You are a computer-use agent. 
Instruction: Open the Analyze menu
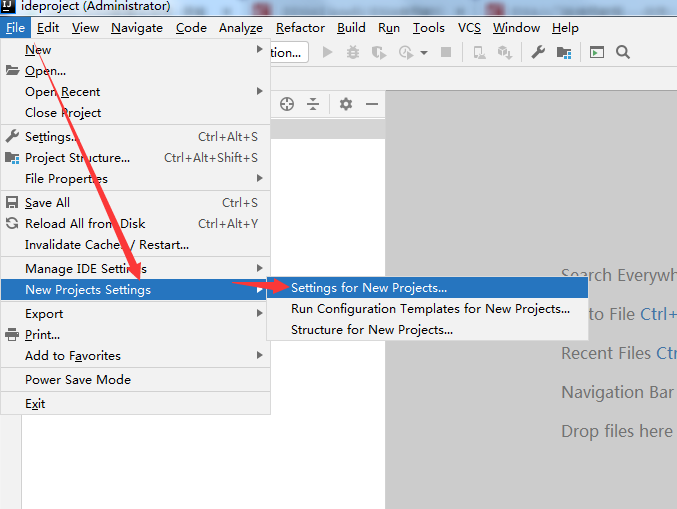point(241,28)
